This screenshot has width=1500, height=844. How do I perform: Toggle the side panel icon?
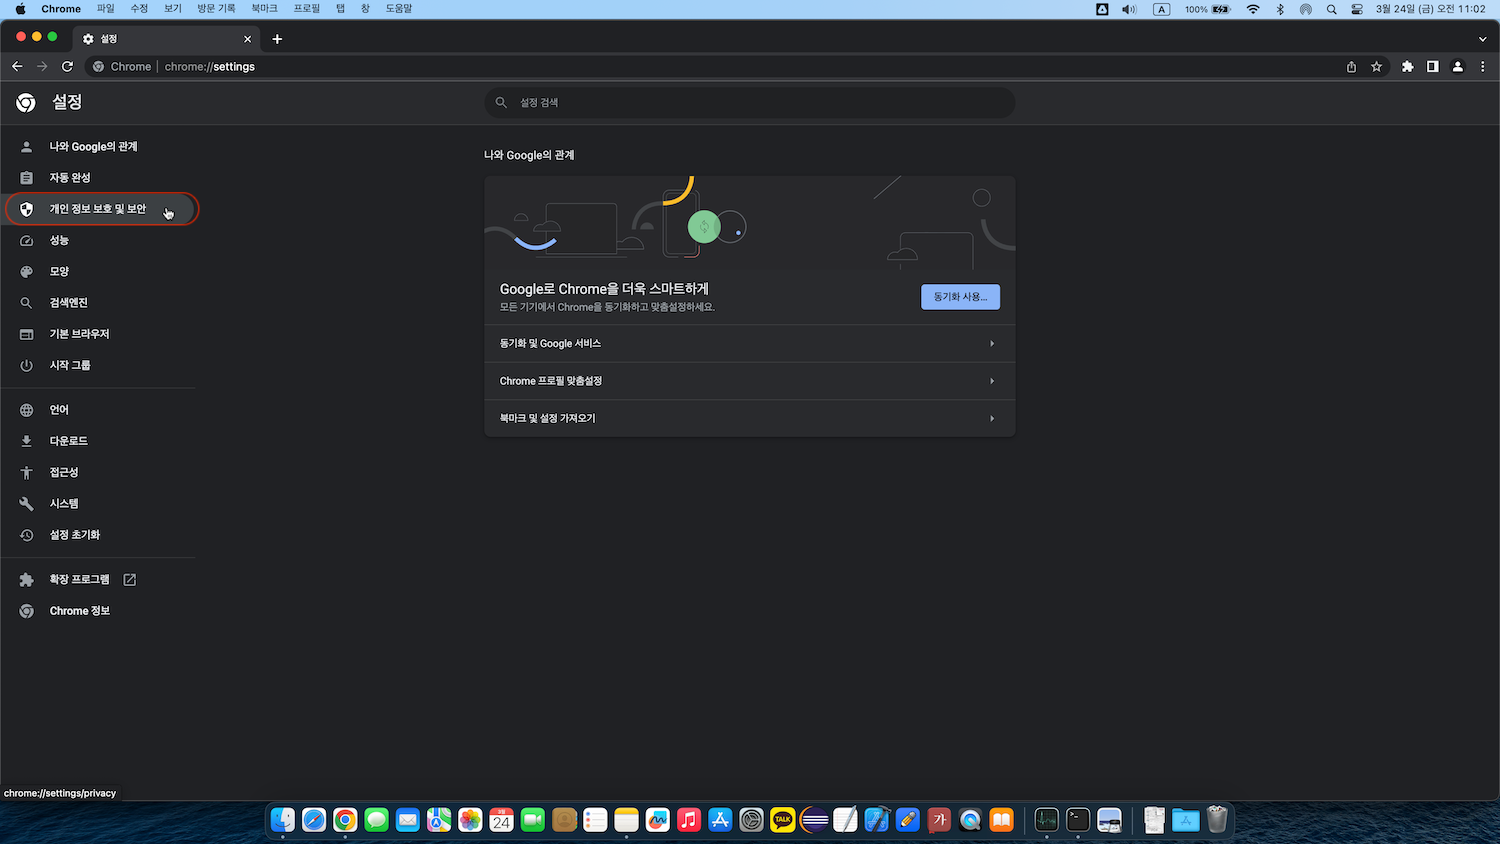pos(1433,67)
